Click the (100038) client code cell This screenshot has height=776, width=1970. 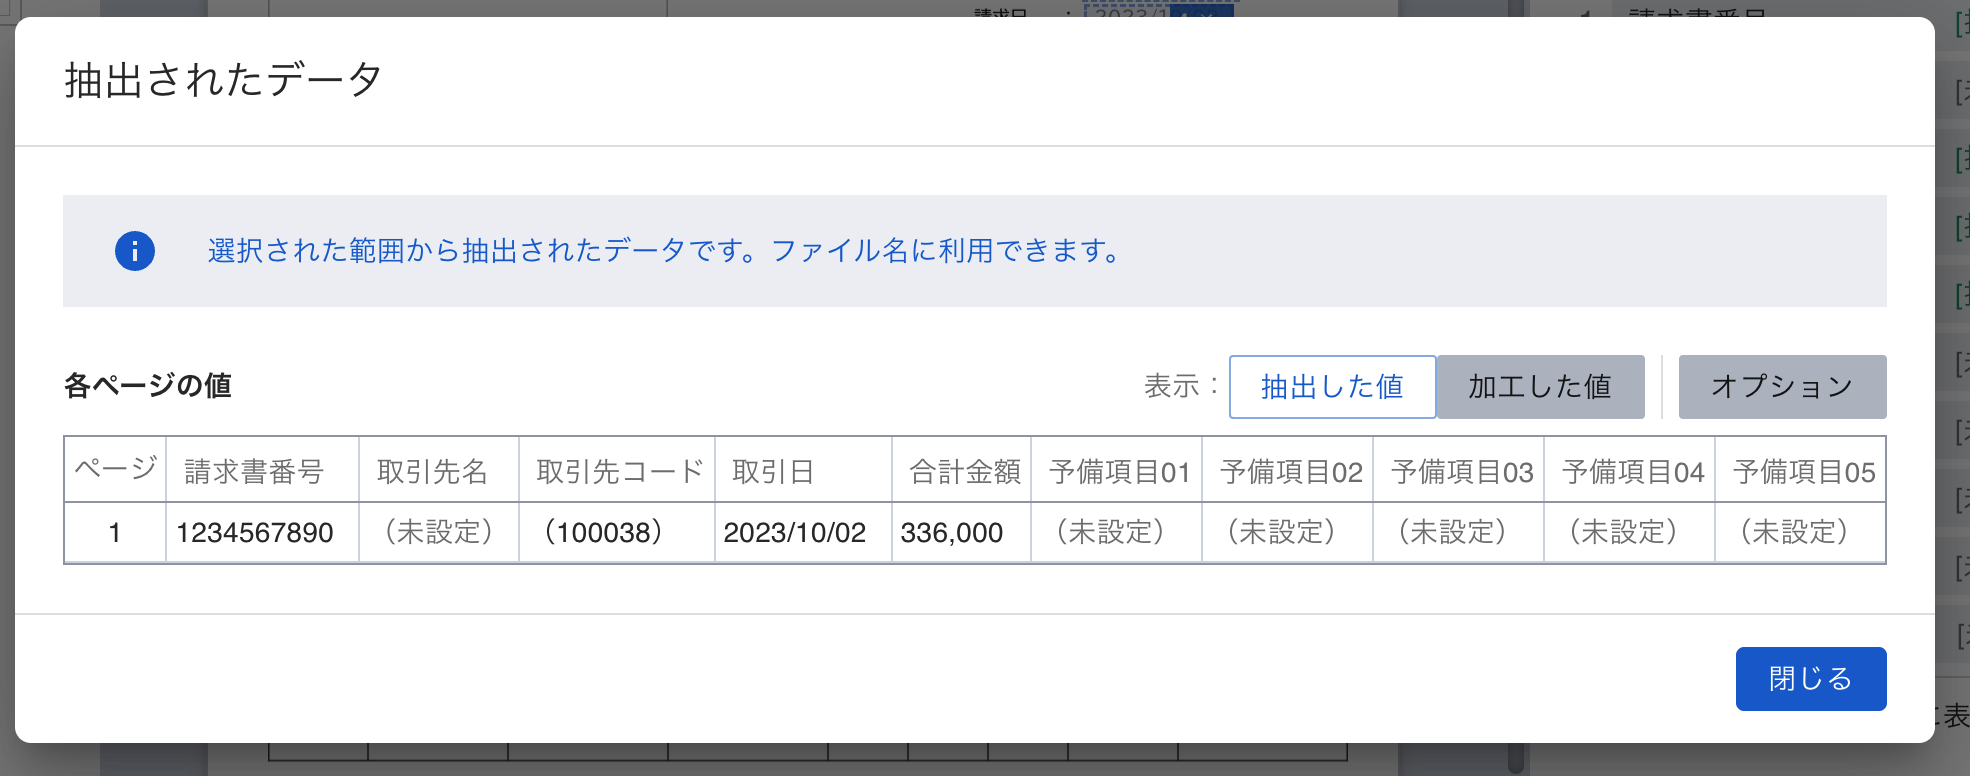coord(603,532)
